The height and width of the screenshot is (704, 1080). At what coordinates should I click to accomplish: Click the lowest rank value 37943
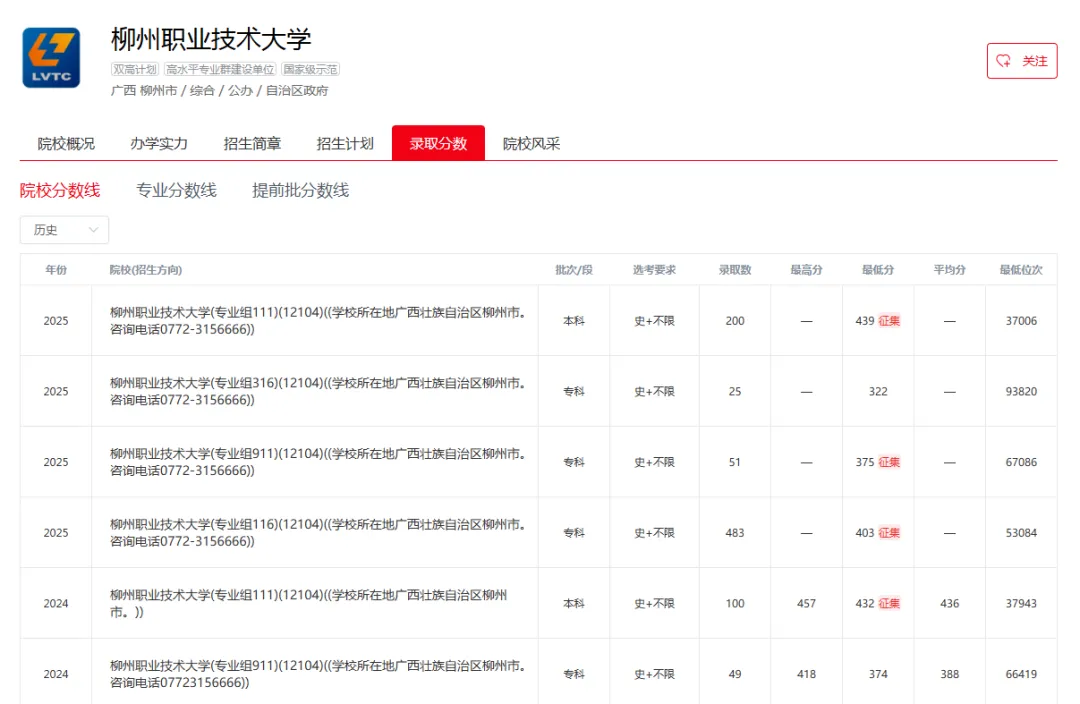pos(1021,603)
